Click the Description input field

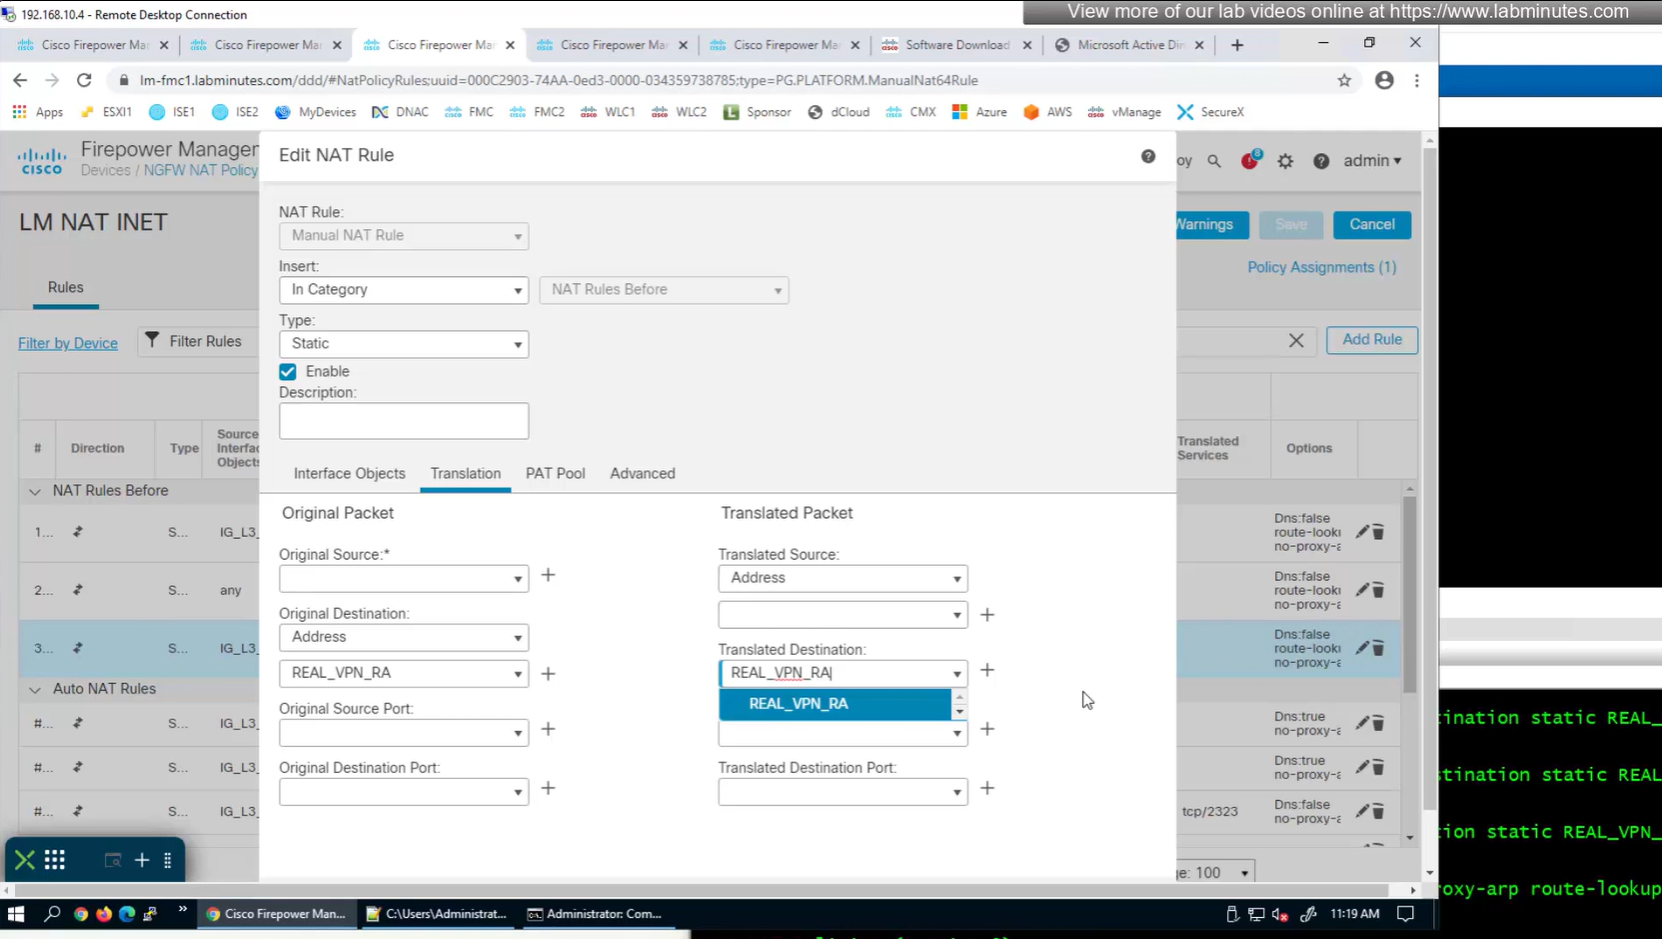point(403,421)
